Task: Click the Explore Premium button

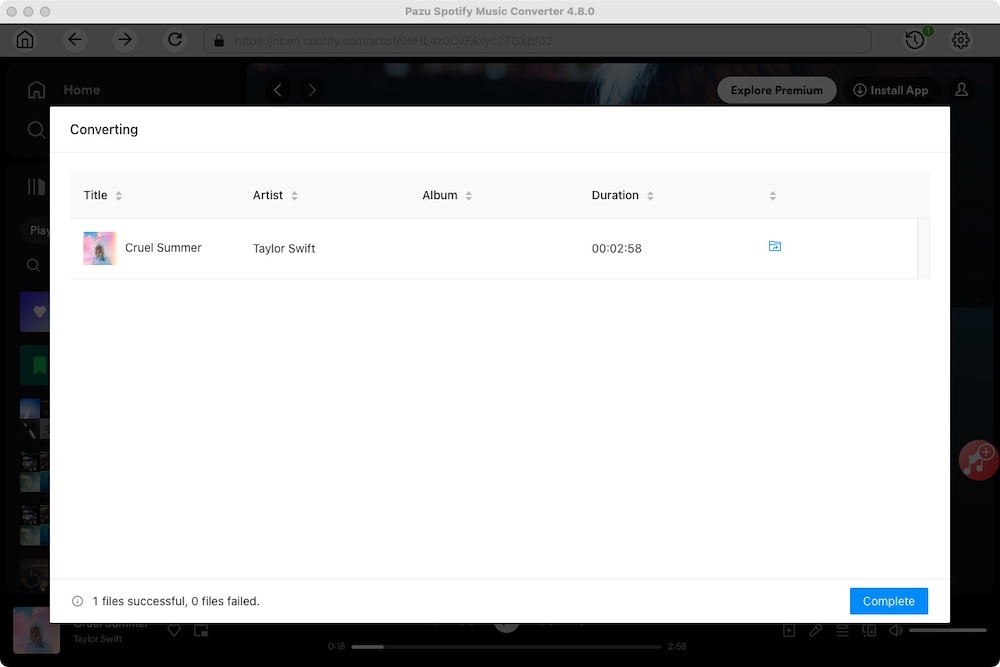Action: [x=776, y=90]
